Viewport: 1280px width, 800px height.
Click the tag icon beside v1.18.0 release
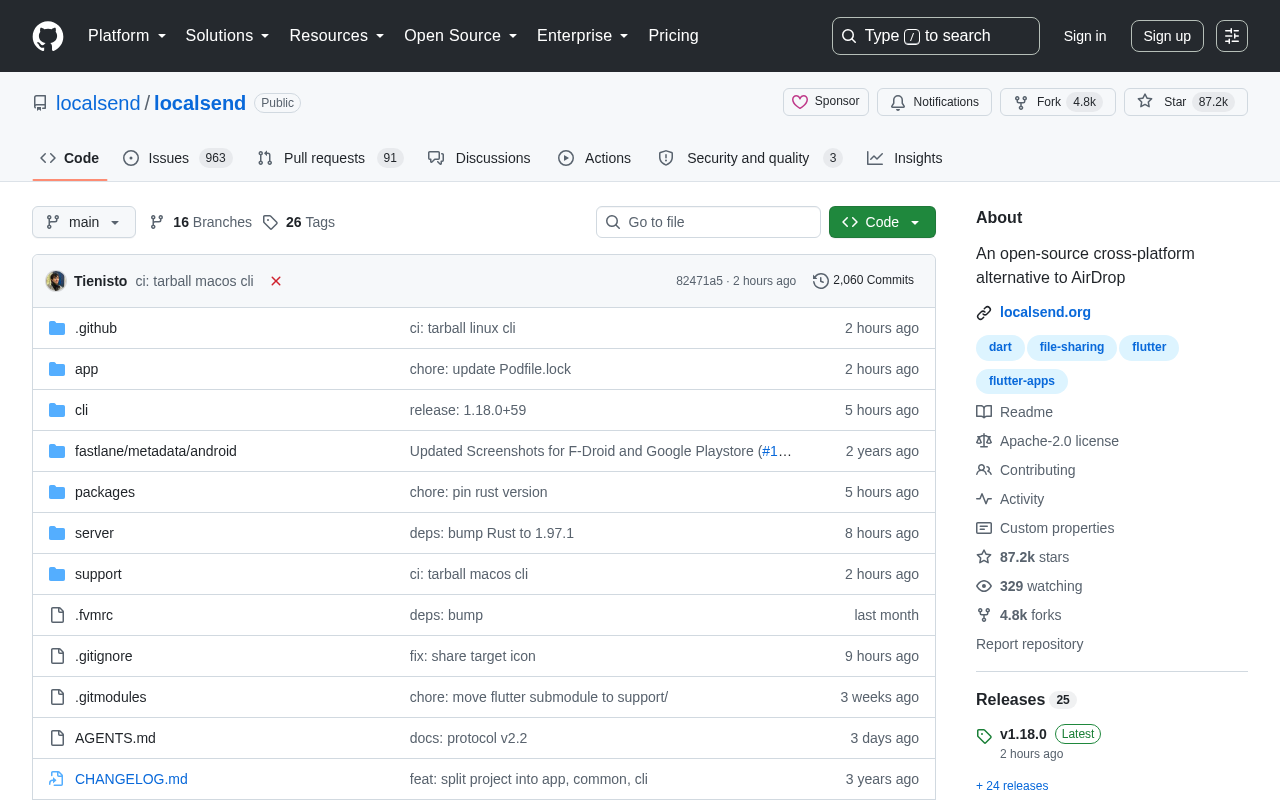click(984, 736)
